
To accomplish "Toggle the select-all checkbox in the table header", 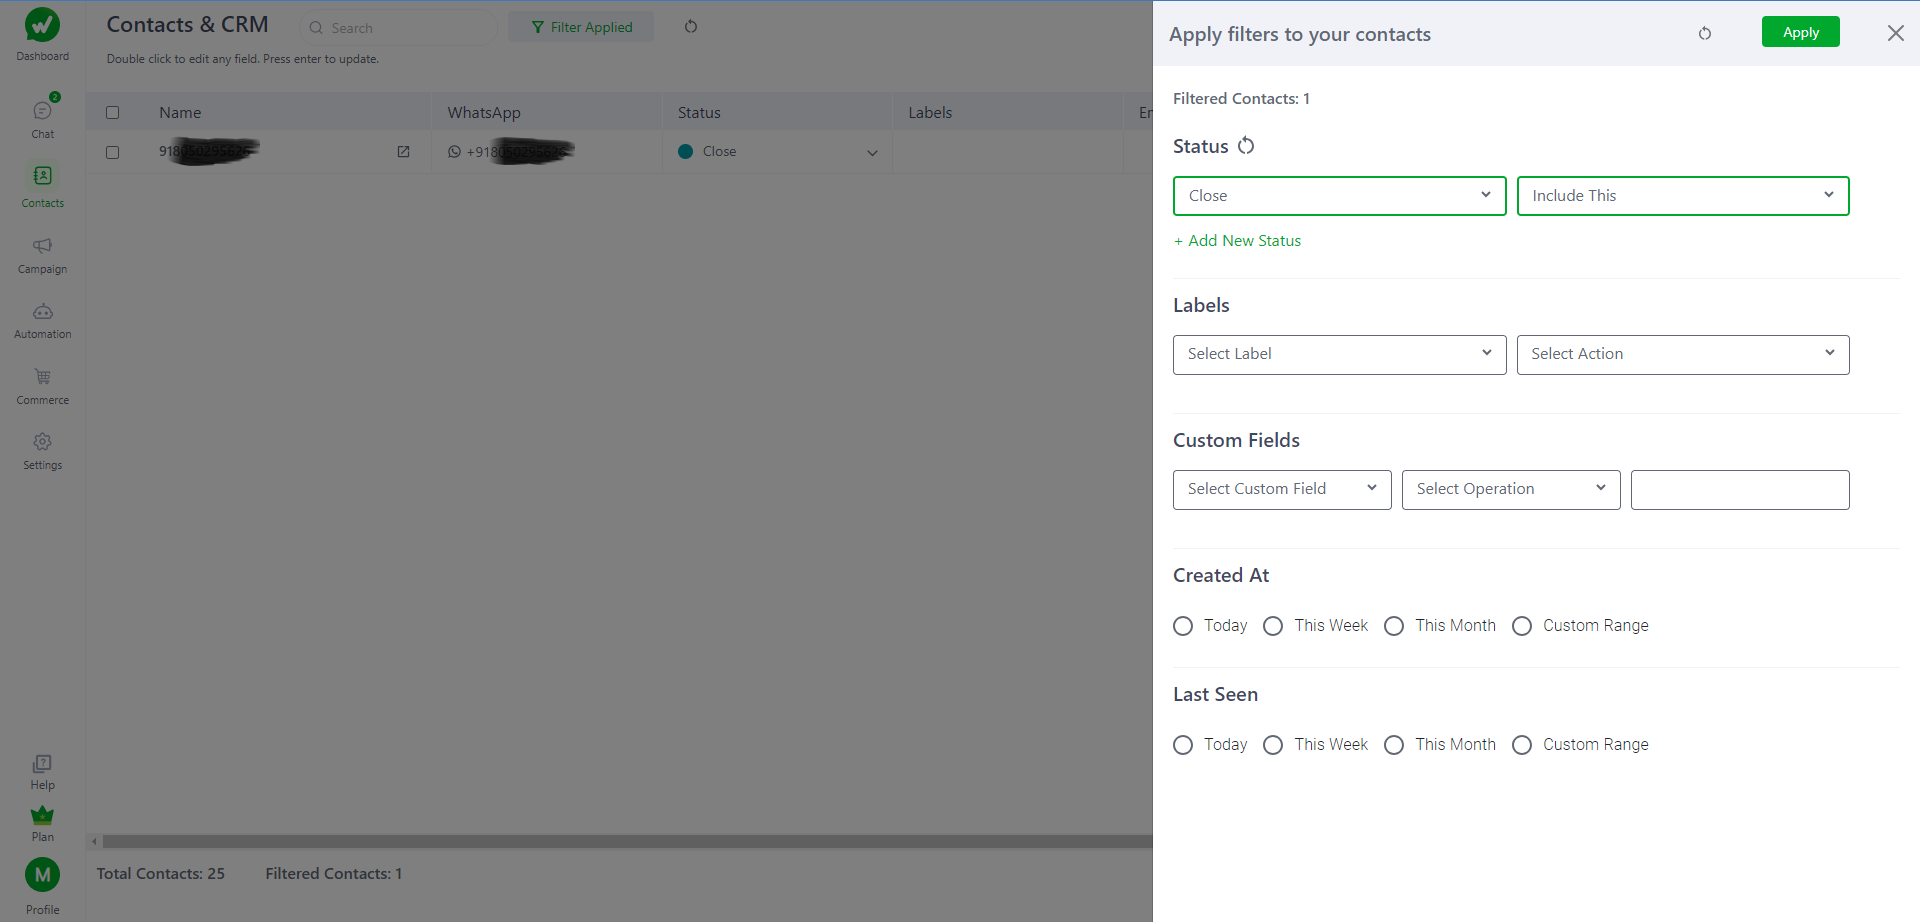I will click(112, 112).
